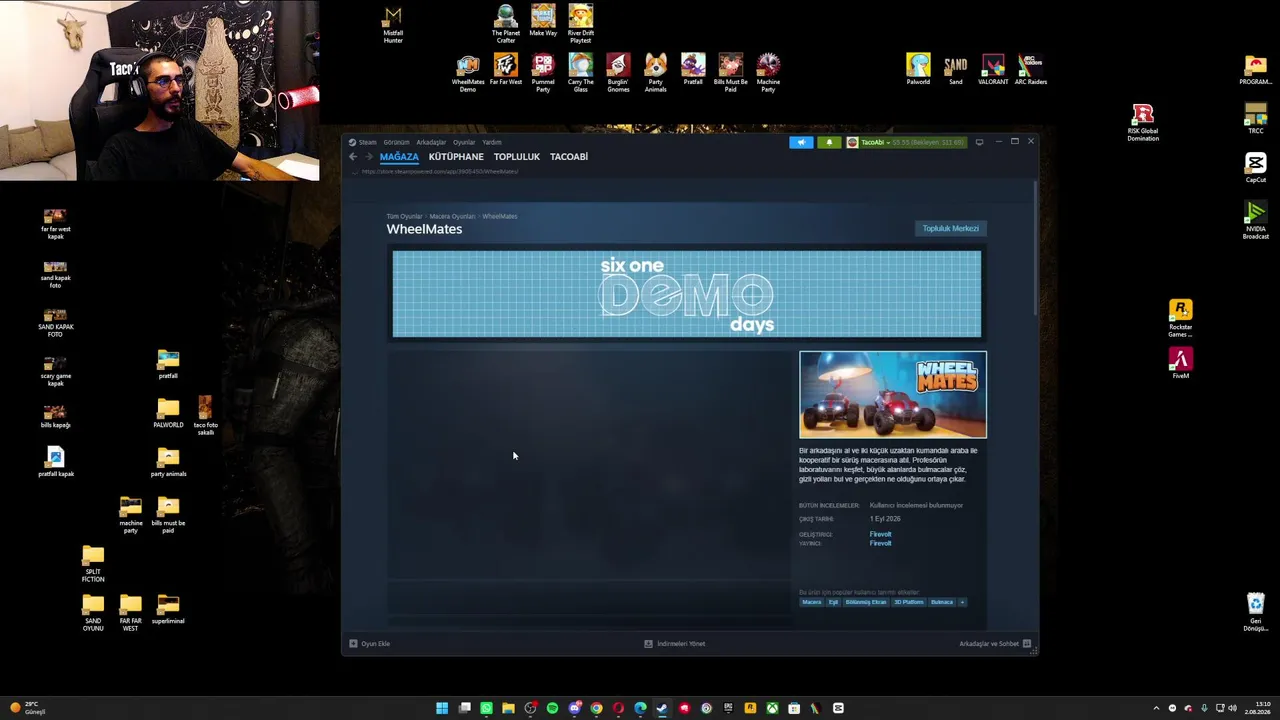Open the VALORANT desktop shortcut
This screenshot has height=720, width=1280.
coord(993,70)
